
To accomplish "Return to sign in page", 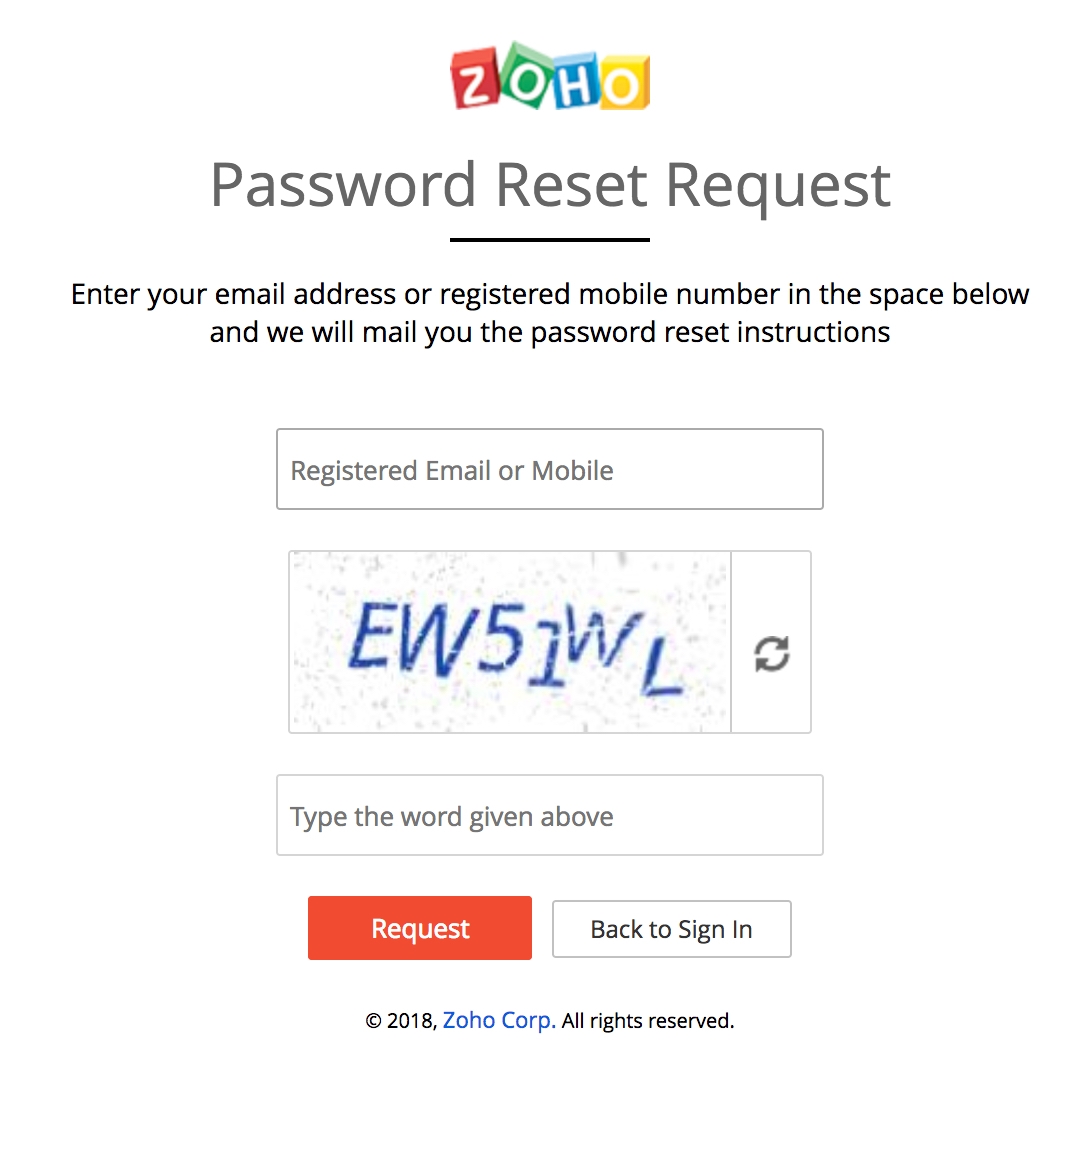I will point(671,929).
